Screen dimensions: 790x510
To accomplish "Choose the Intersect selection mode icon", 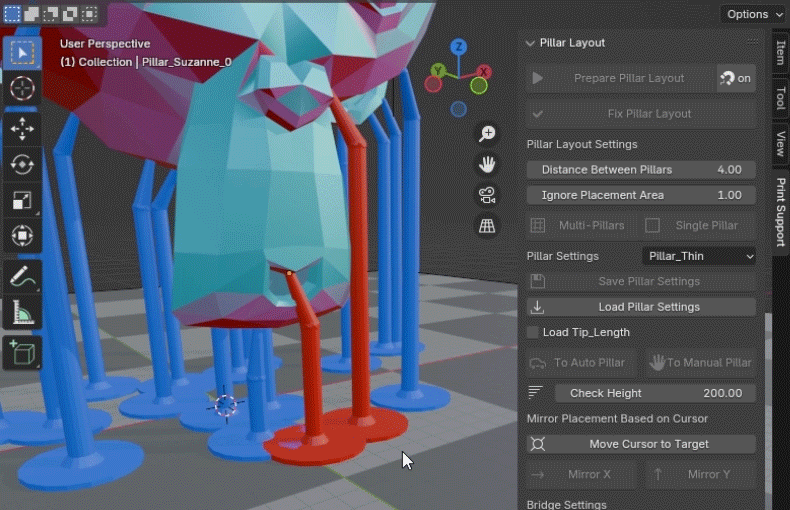I will click(89, 14).
